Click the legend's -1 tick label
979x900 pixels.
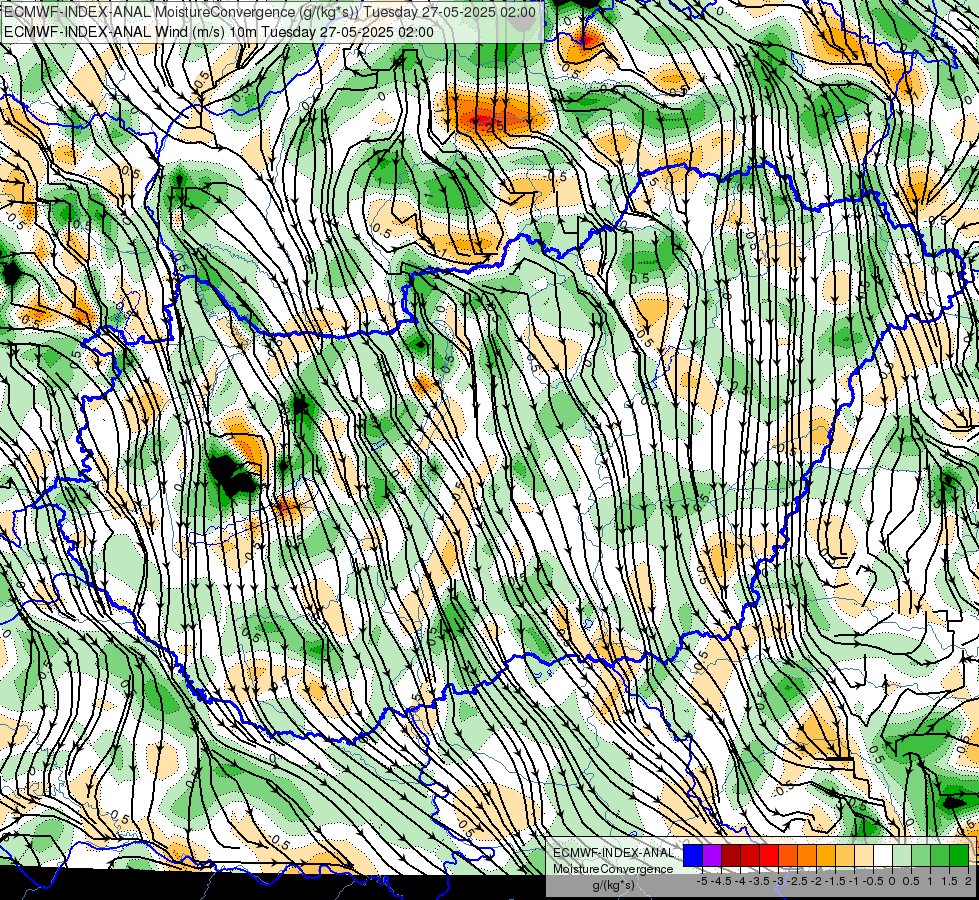[854, 881]
